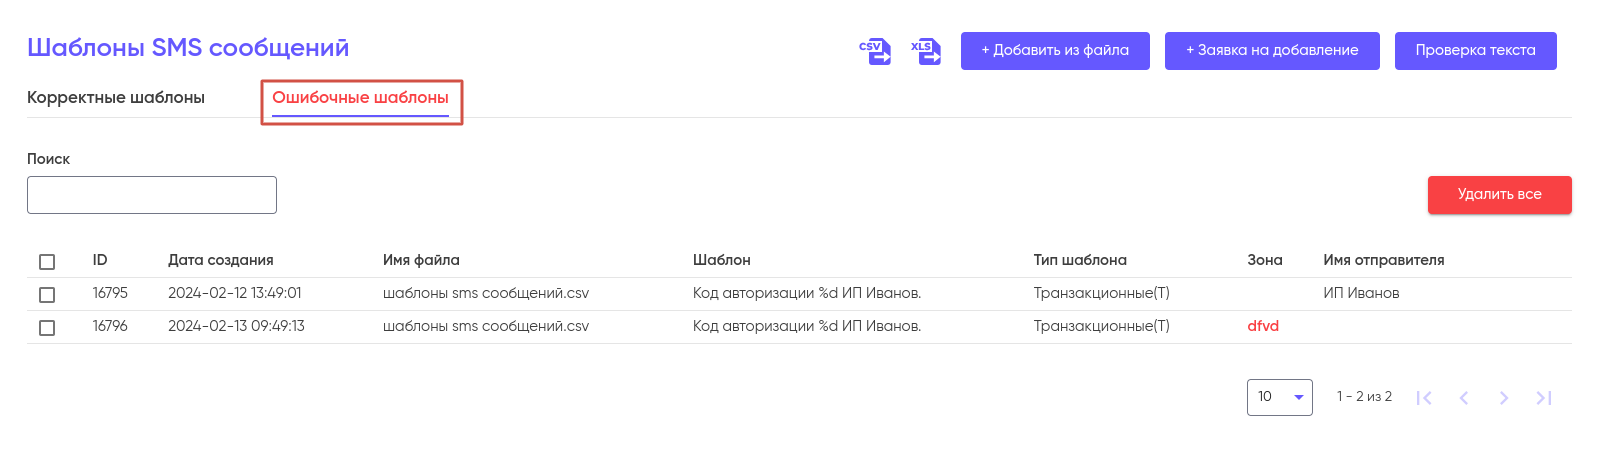The image size is (1598, 458).
Task: Go to first page of results
Action: tap(1424, 398)
